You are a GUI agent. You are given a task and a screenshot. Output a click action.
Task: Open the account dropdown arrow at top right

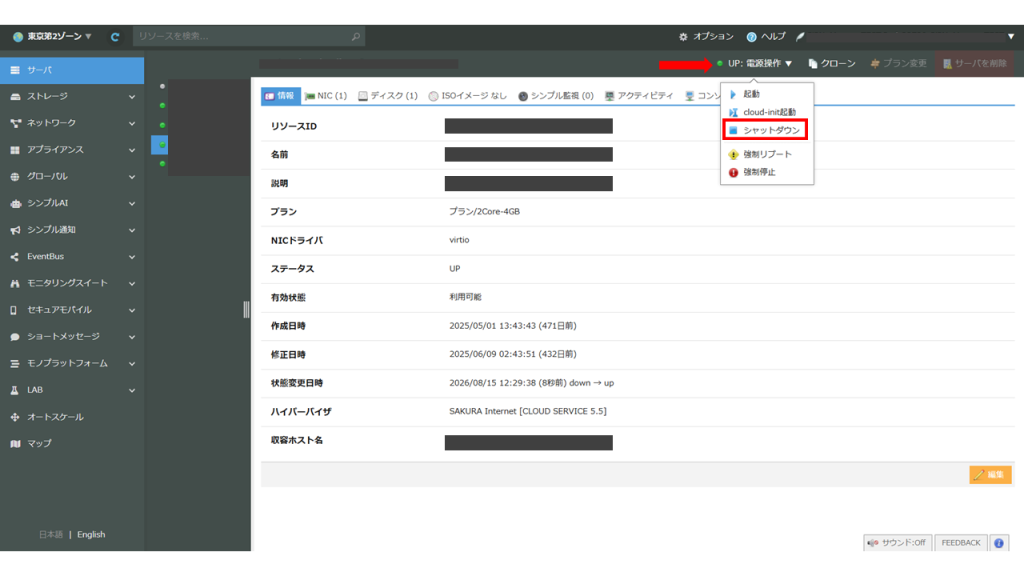click(x=1011, y=37)
